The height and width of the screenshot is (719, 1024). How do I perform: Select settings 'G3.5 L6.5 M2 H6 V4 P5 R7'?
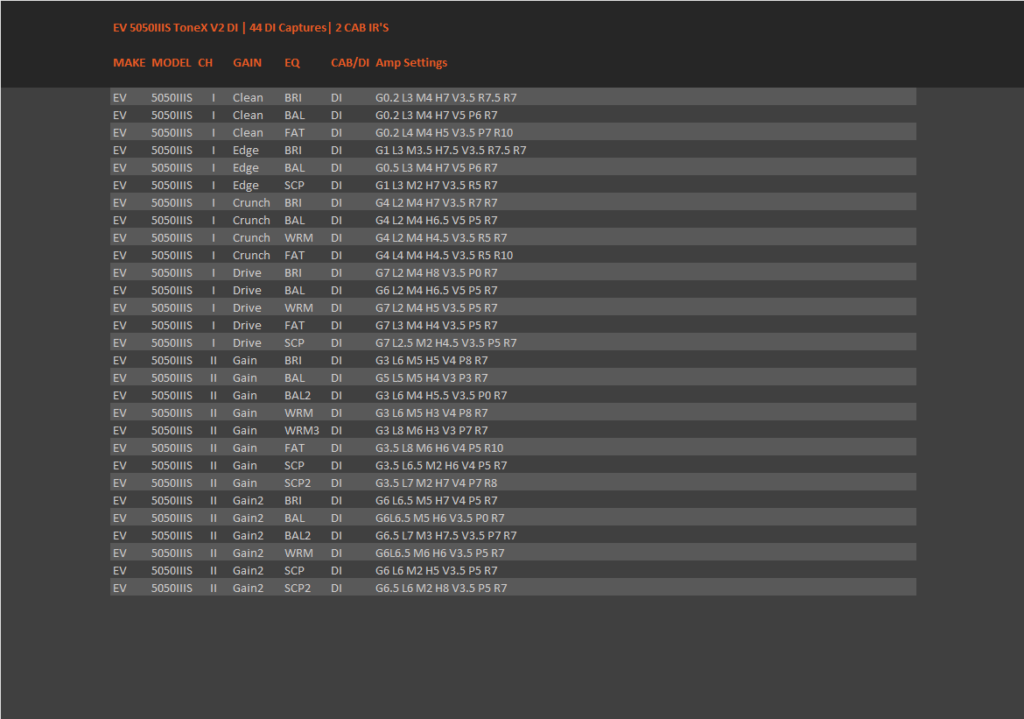point(441,466)
